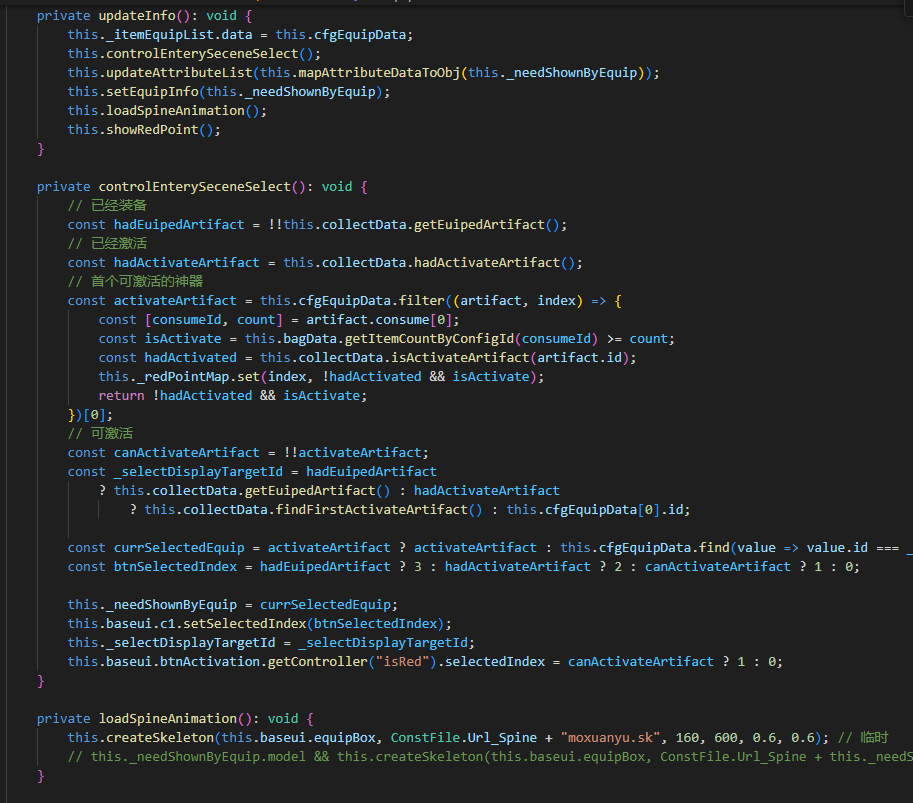913x803 pixels.
Task: Click the setSelectedIndex method call
Action: click(245, 624)
